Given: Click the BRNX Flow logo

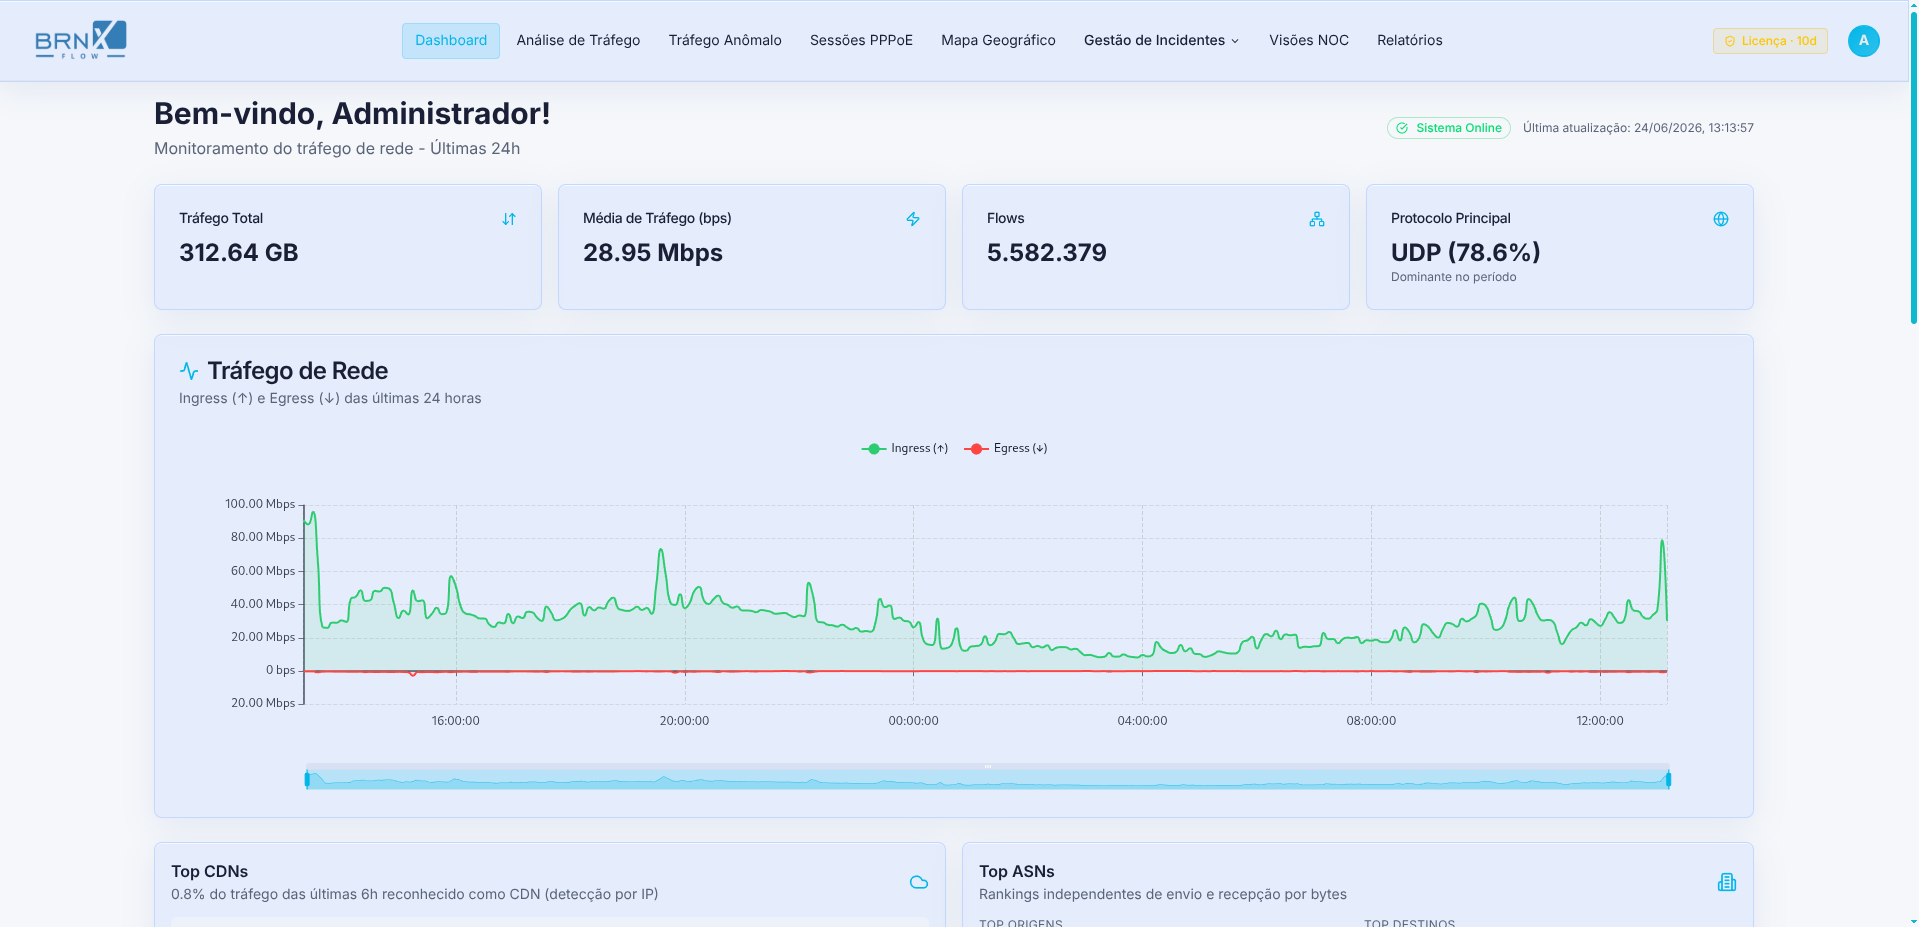Looking at the screenshot, I should 81,40.
